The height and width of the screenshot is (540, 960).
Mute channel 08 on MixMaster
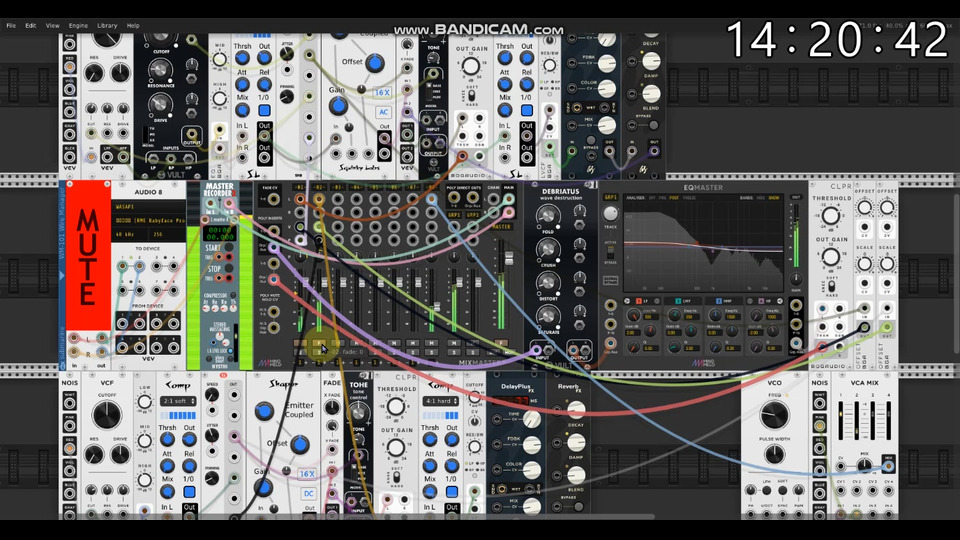pyautogui.click(x=431, y=343)
